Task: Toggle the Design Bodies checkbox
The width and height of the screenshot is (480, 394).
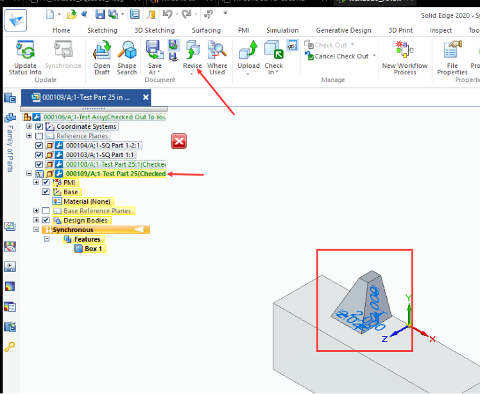Action: point(46,220)
